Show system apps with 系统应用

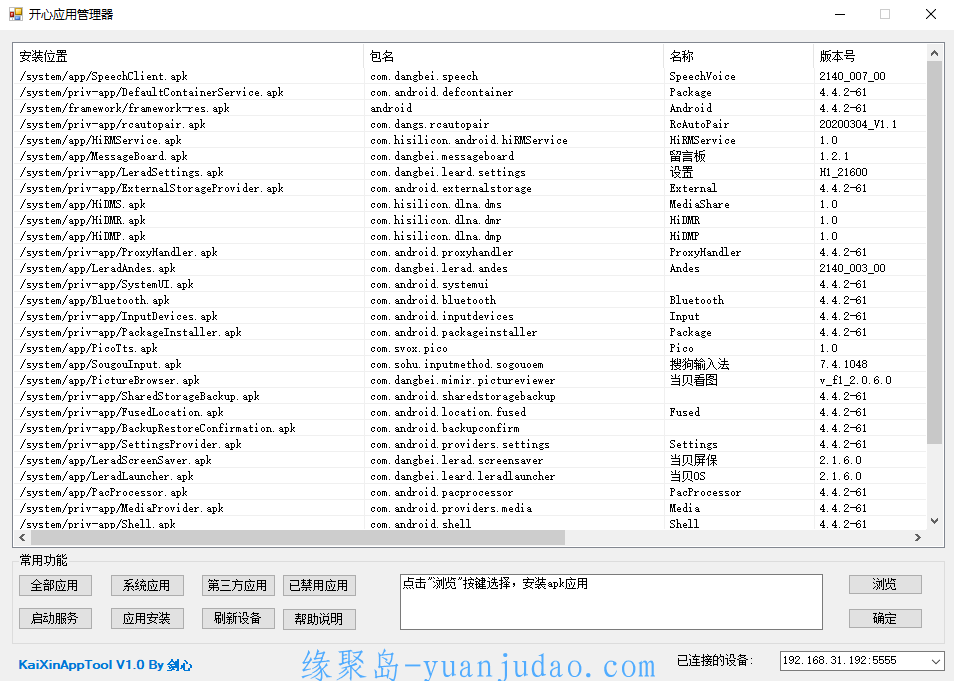147,585
